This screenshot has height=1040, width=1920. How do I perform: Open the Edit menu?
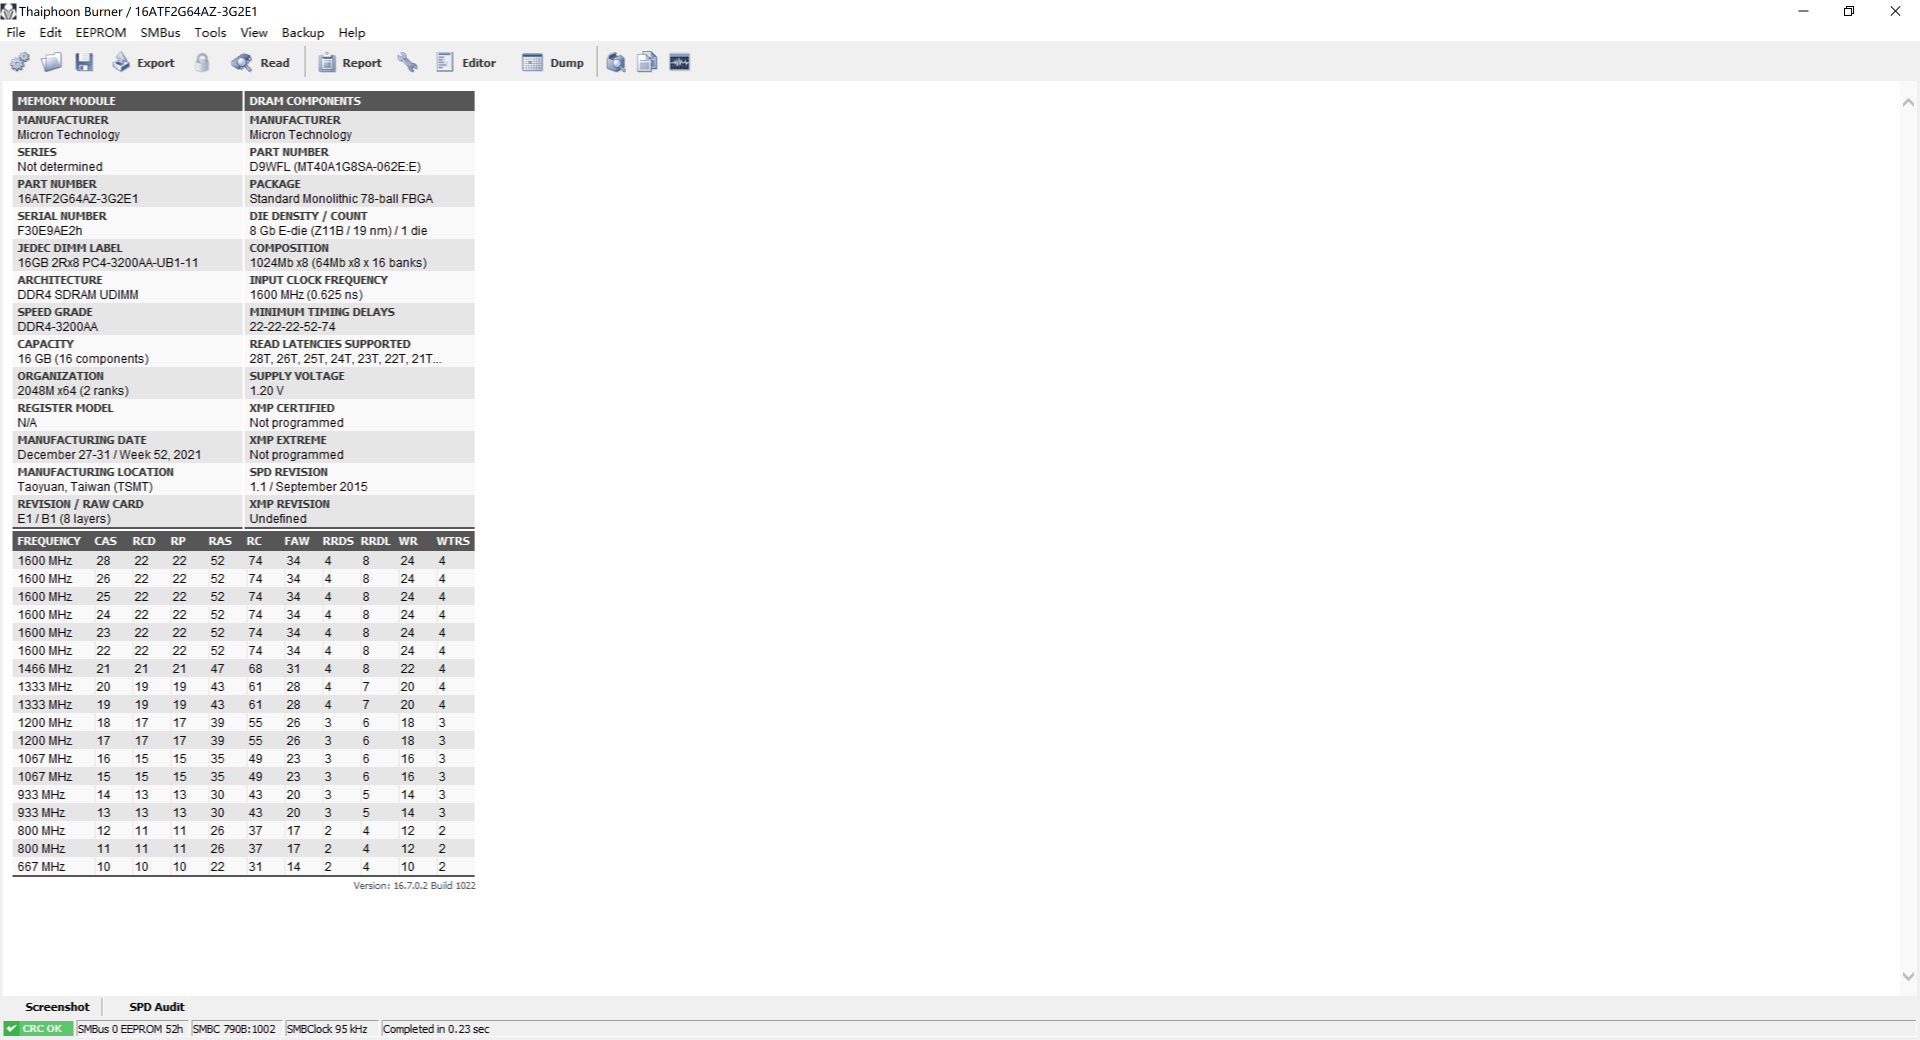coord(50,32)
